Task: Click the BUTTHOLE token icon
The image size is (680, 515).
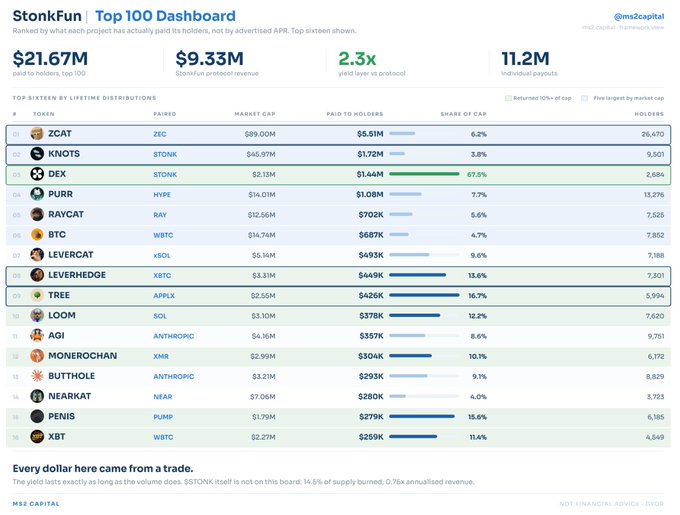Action: [x=37, y=376]
